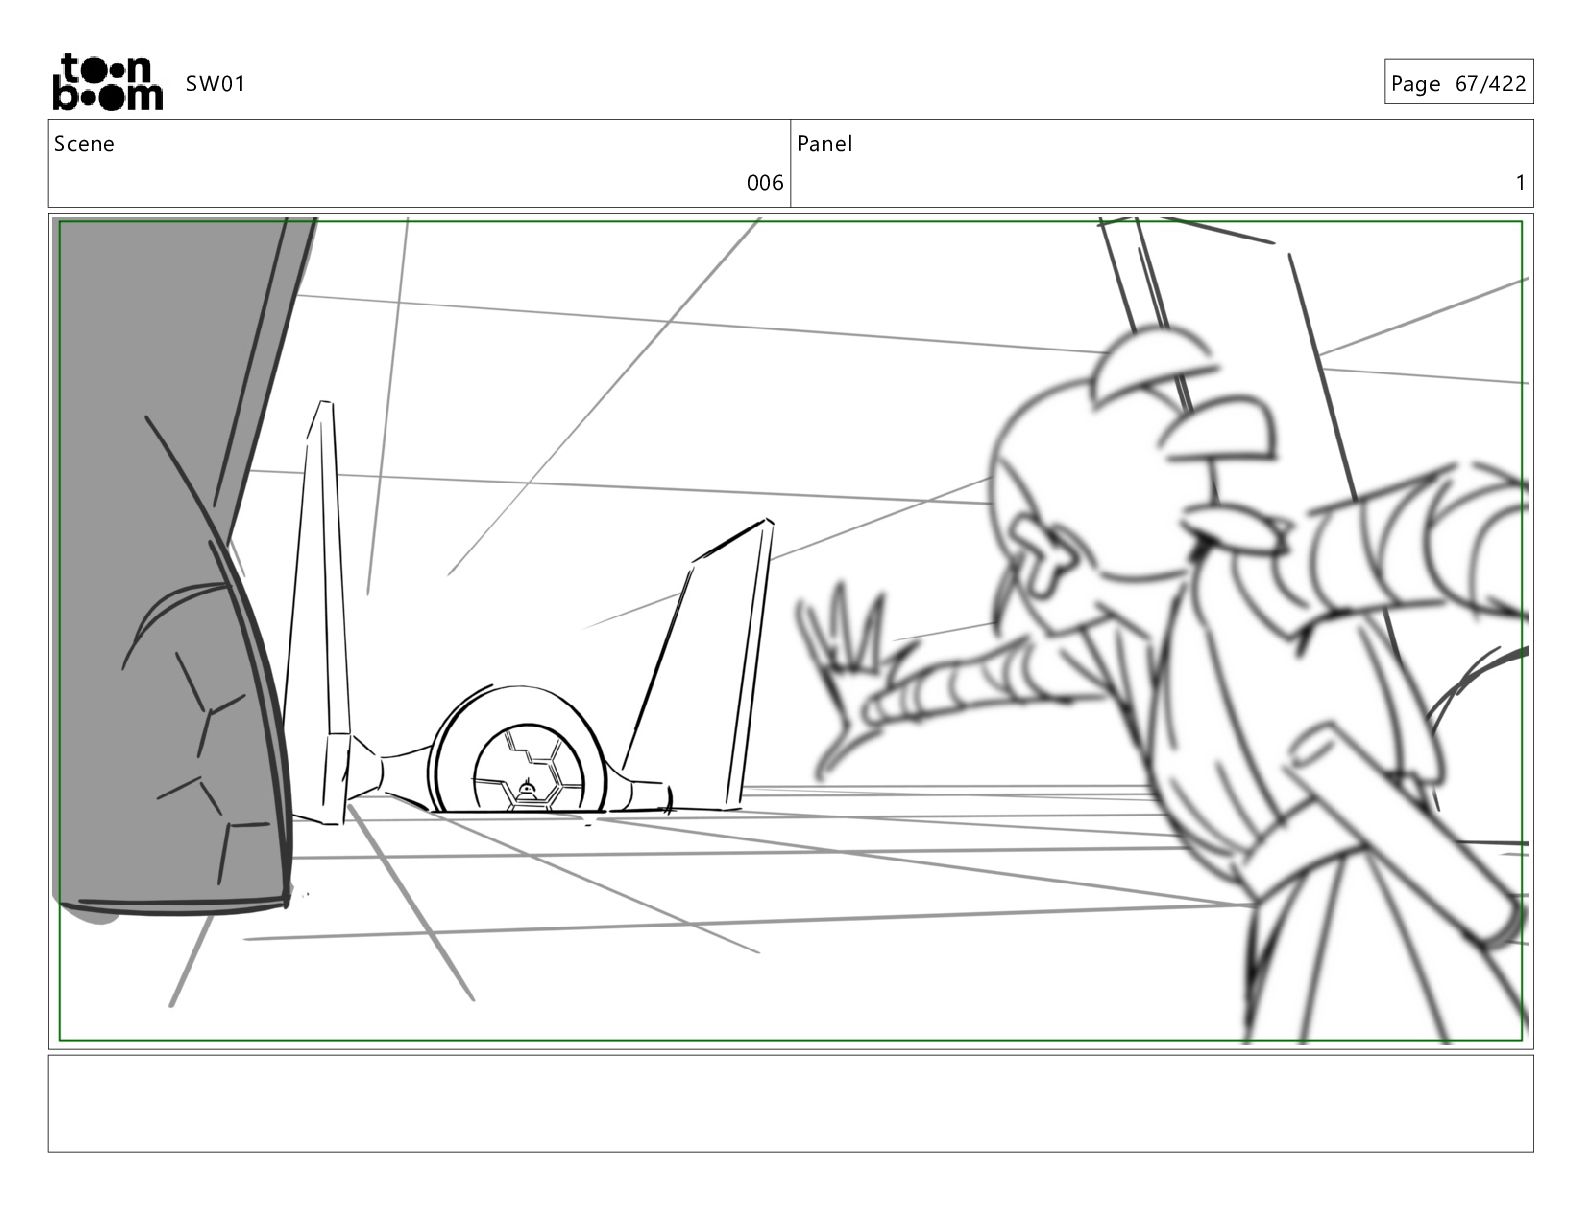
Task: Click the Page 67/422 indicator box
Action: tap(1458, 83)
